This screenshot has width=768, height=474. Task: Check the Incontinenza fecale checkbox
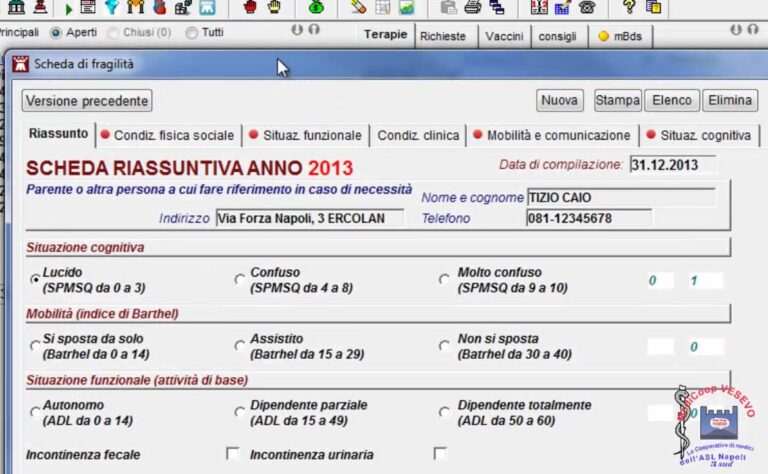(233, 453)
